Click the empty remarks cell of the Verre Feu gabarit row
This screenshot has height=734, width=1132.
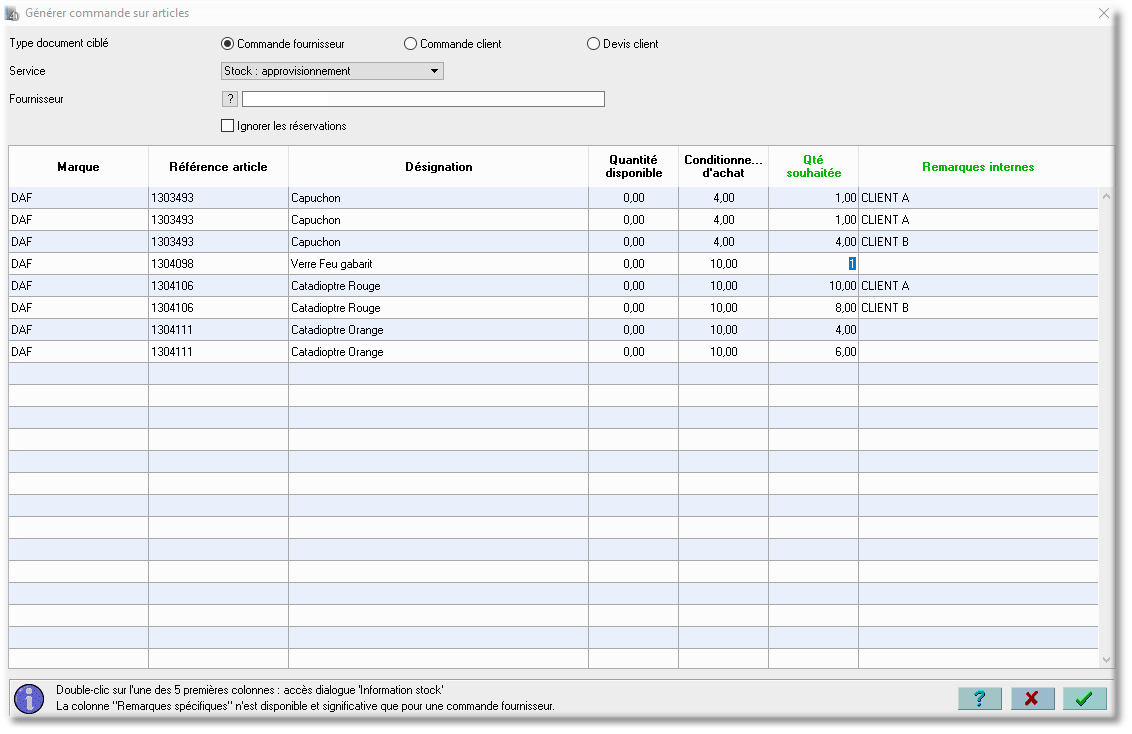978,264
